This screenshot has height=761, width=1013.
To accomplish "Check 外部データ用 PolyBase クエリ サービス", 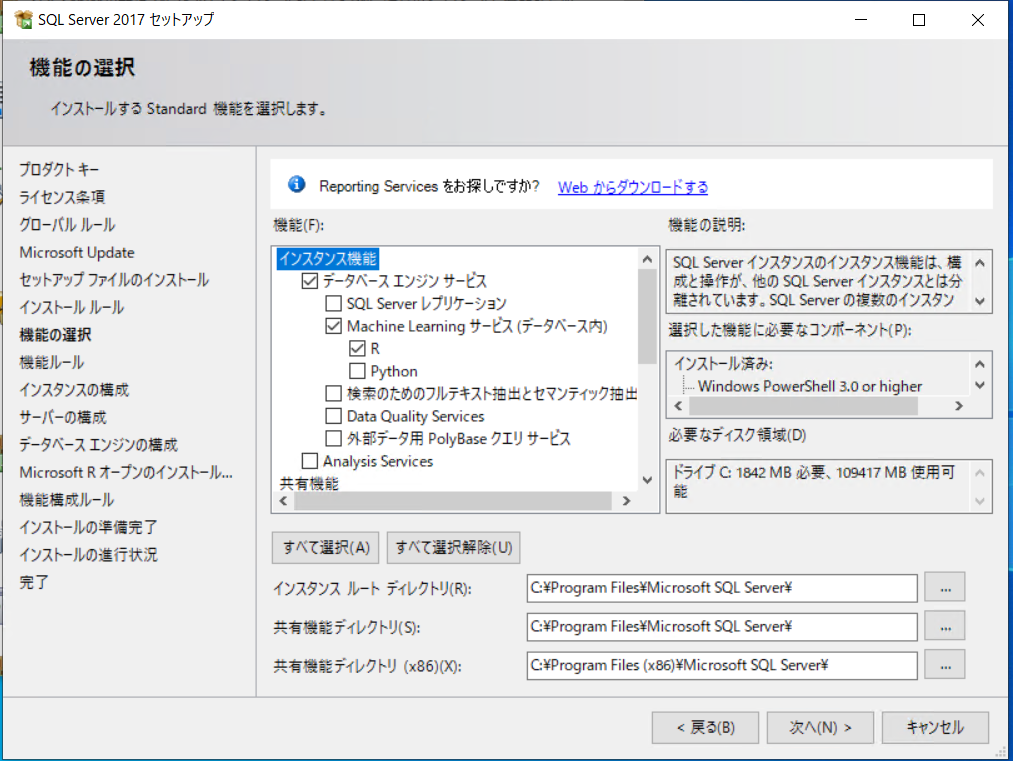I will tap(333, 439).
